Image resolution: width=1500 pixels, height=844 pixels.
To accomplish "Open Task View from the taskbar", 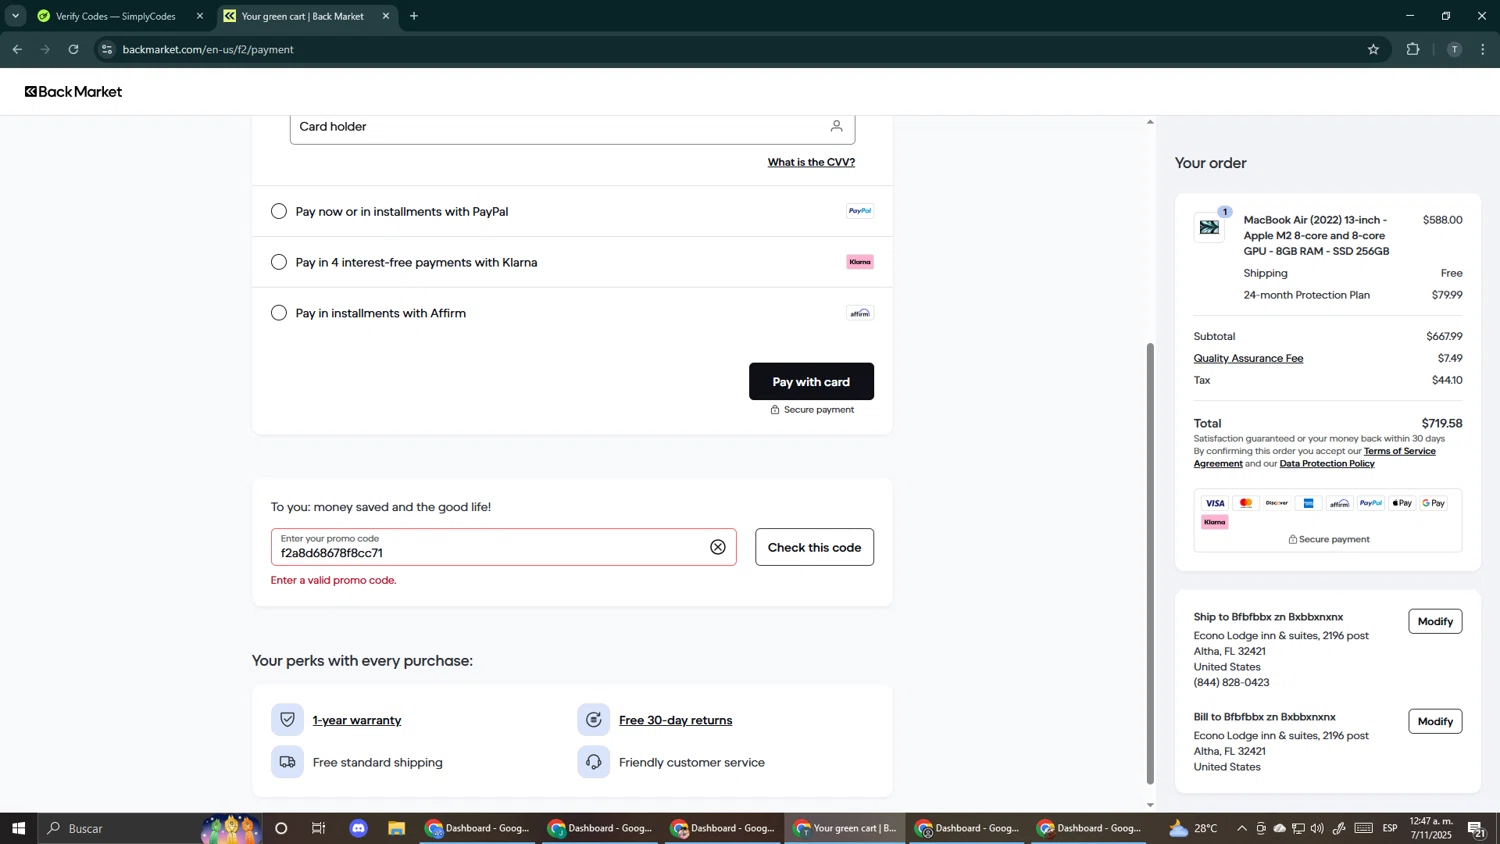I will pos(319,828).
